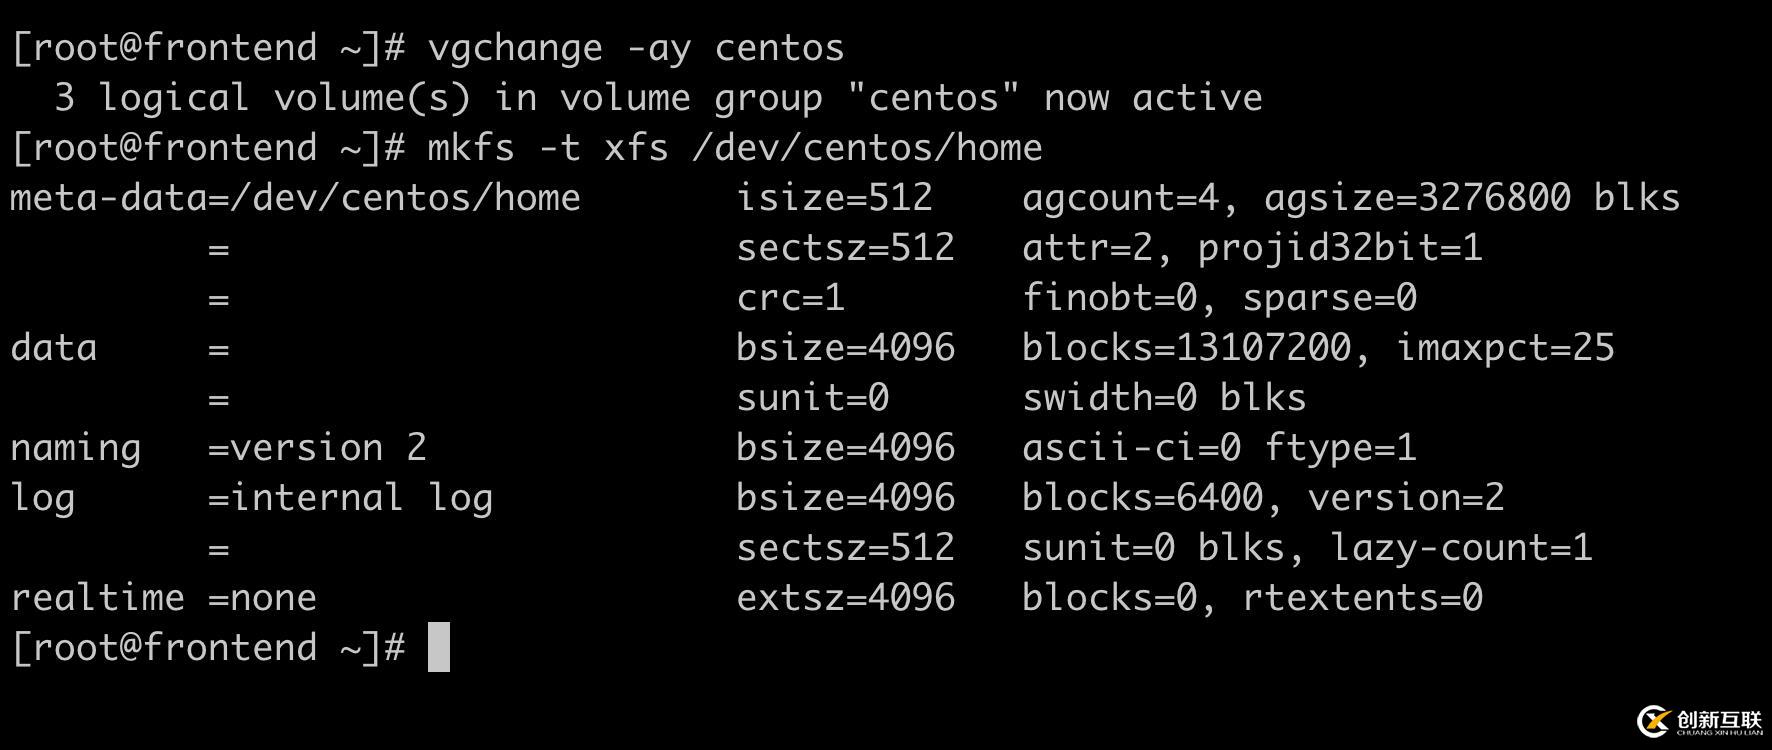Click 'naming' row label

click(x=75, y=448)
